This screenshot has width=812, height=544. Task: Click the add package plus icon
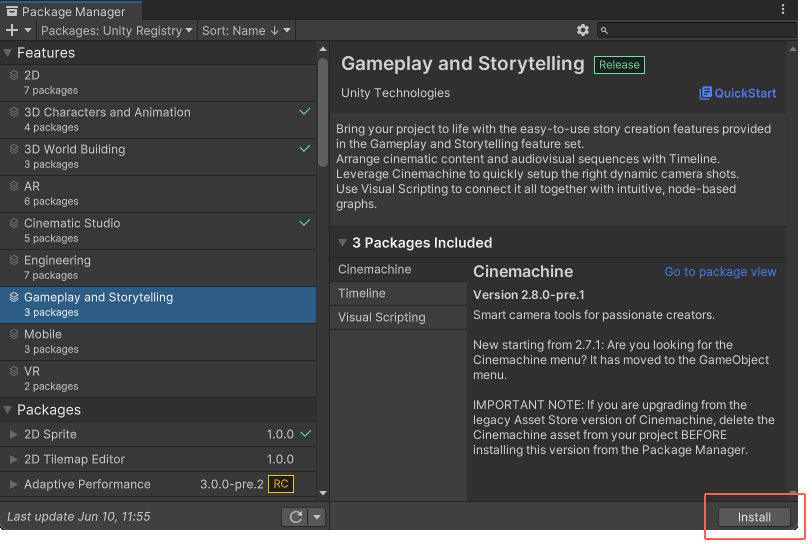point(12,31)
